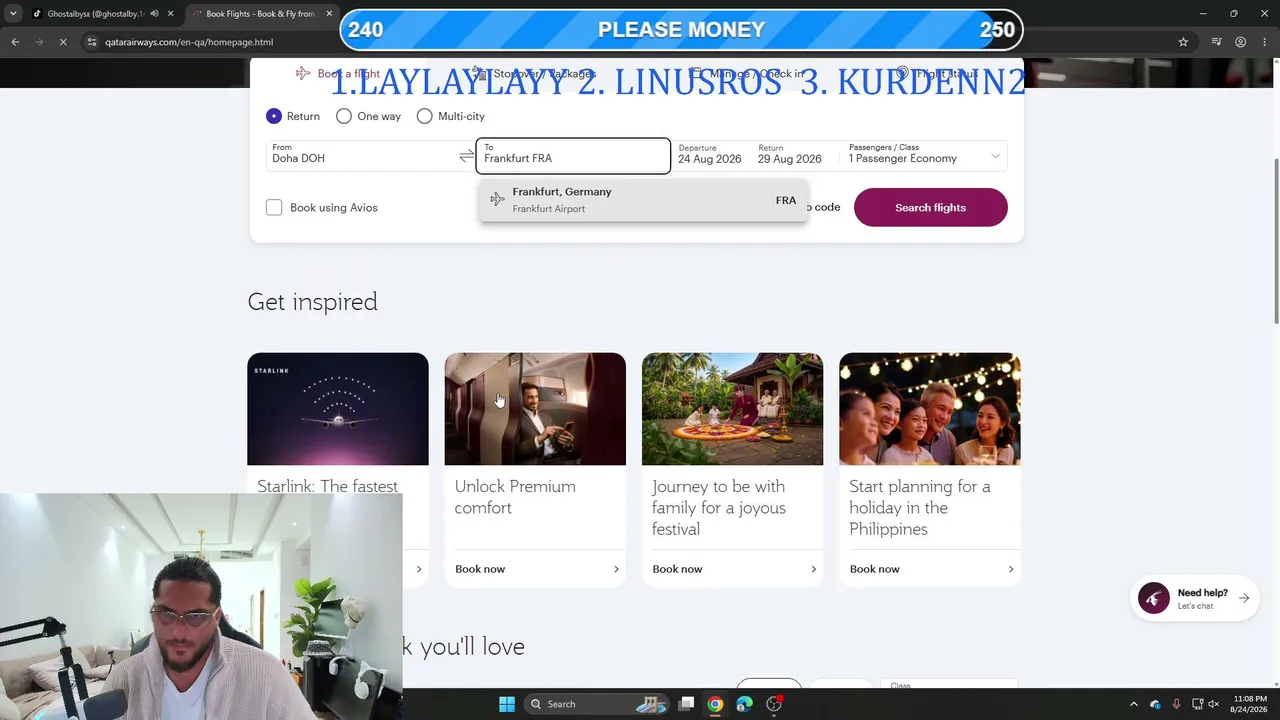Open the microphone tray icon
The width and height of the screenshot is (1280, 720).
pos(1176,704)
